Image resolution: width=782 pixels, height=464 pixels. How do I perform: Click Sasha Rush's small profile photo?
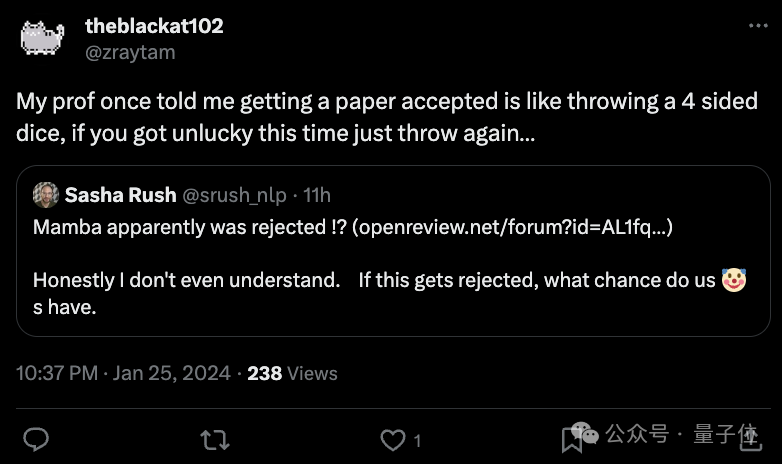coord(45,194)
